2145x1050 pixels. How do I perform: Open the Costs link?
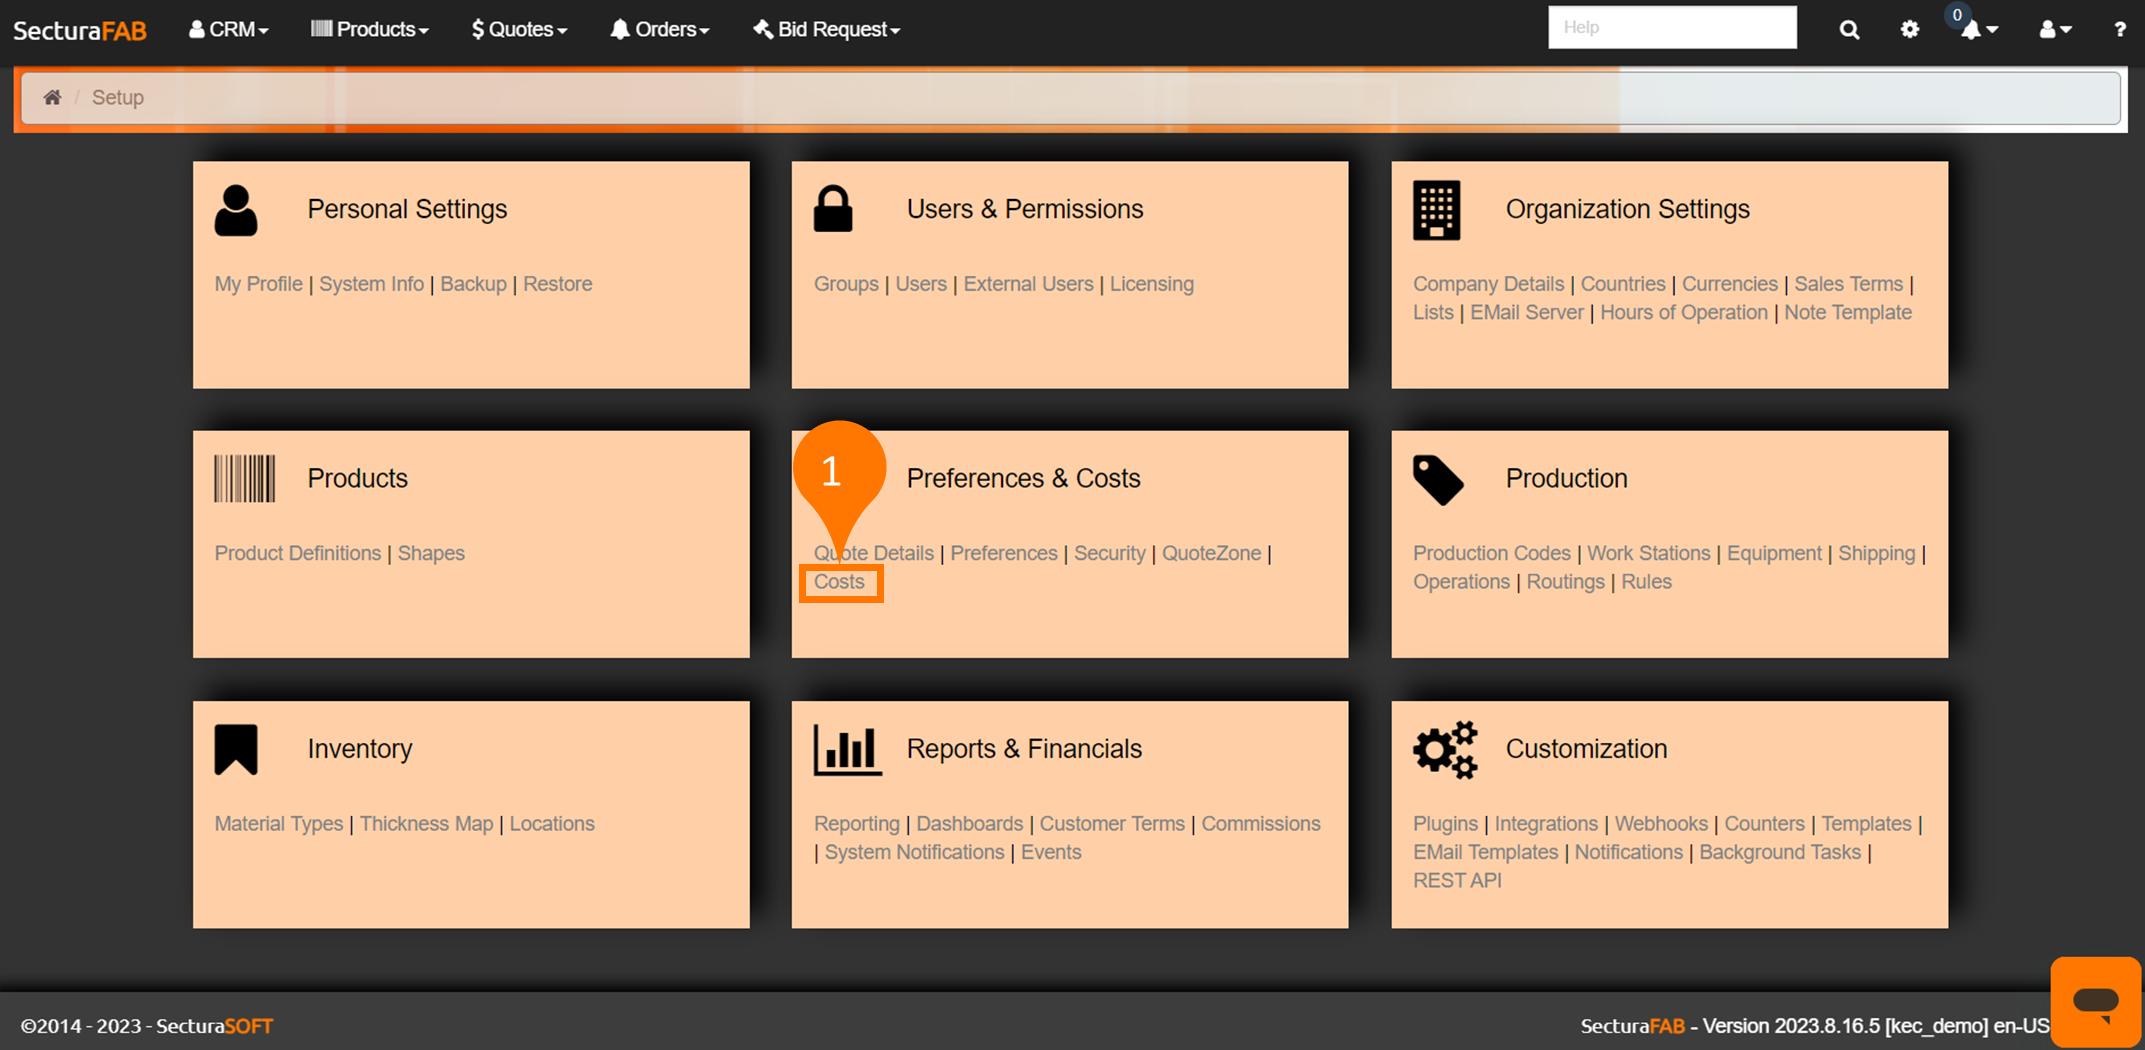coord(839,582)
